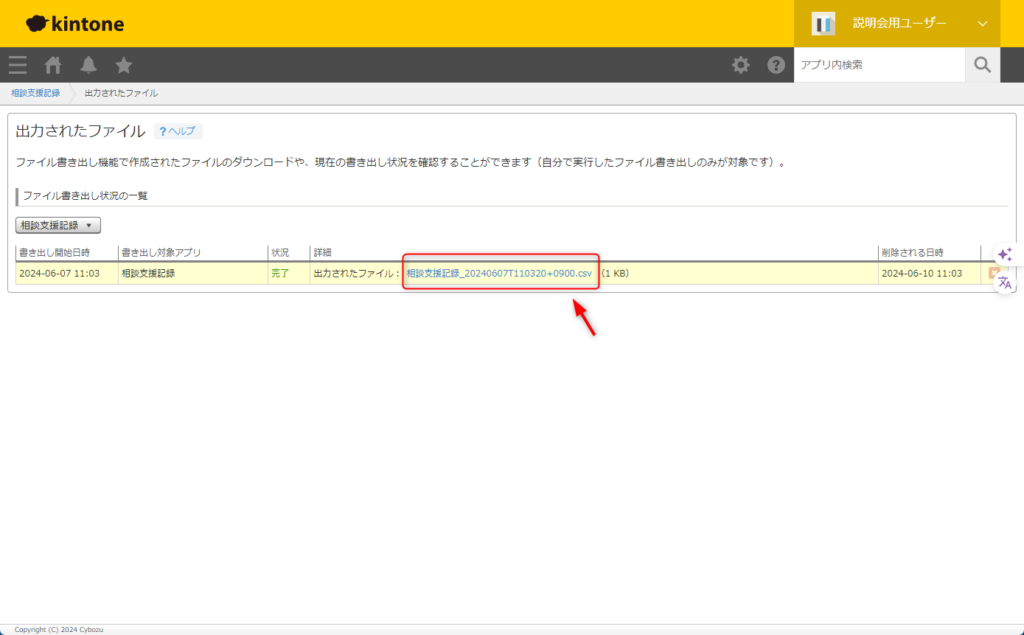Viewport: 1024px width, 635px height.
Task: Click in the アプリ内検索 search field
Action: click(x=879, y=65)
